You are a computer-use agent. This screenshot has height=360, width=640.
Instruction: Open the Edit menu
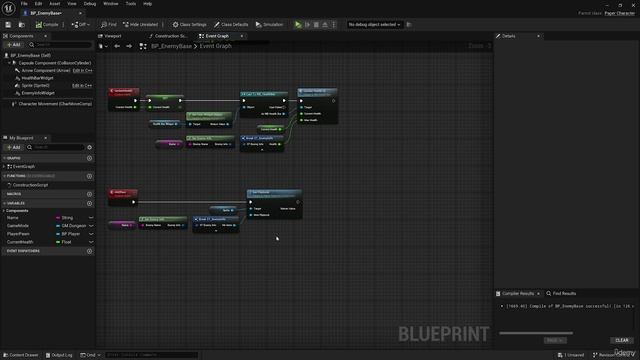tap(38, 4)
